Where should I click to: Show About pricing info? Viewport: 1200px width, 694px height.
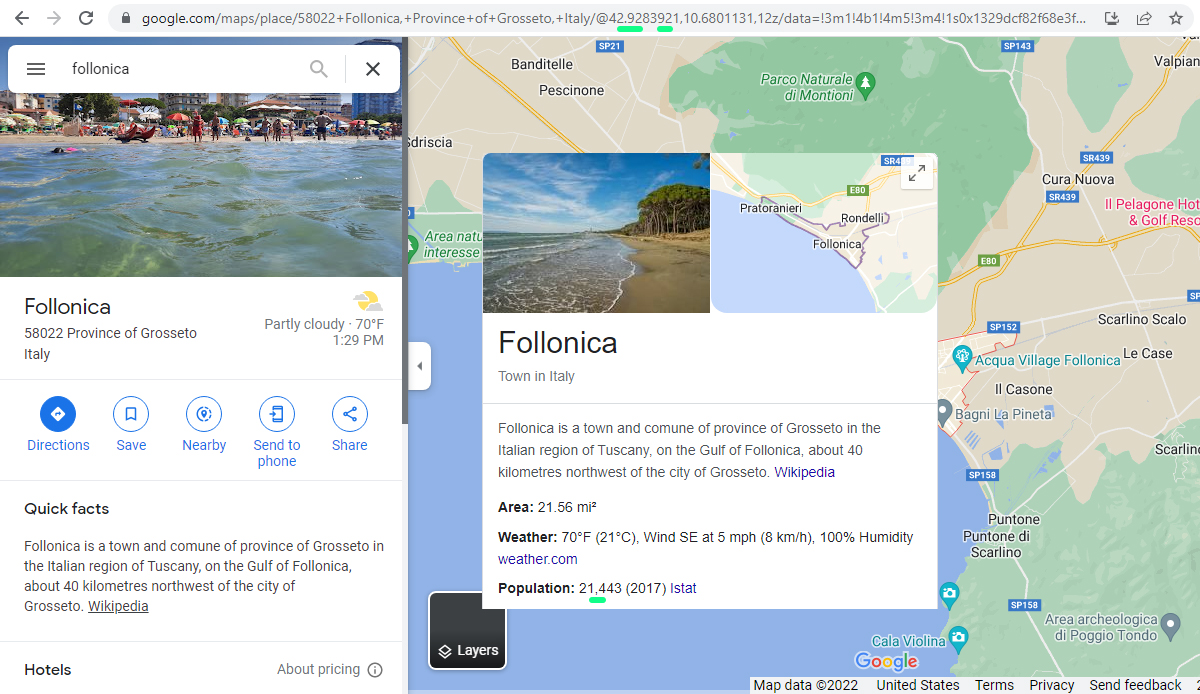pyautogui.click(x=319, y=669)
